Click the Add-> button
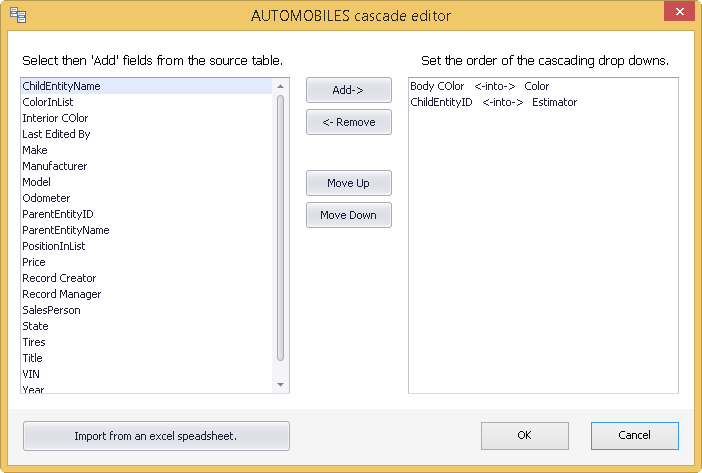 349,90
